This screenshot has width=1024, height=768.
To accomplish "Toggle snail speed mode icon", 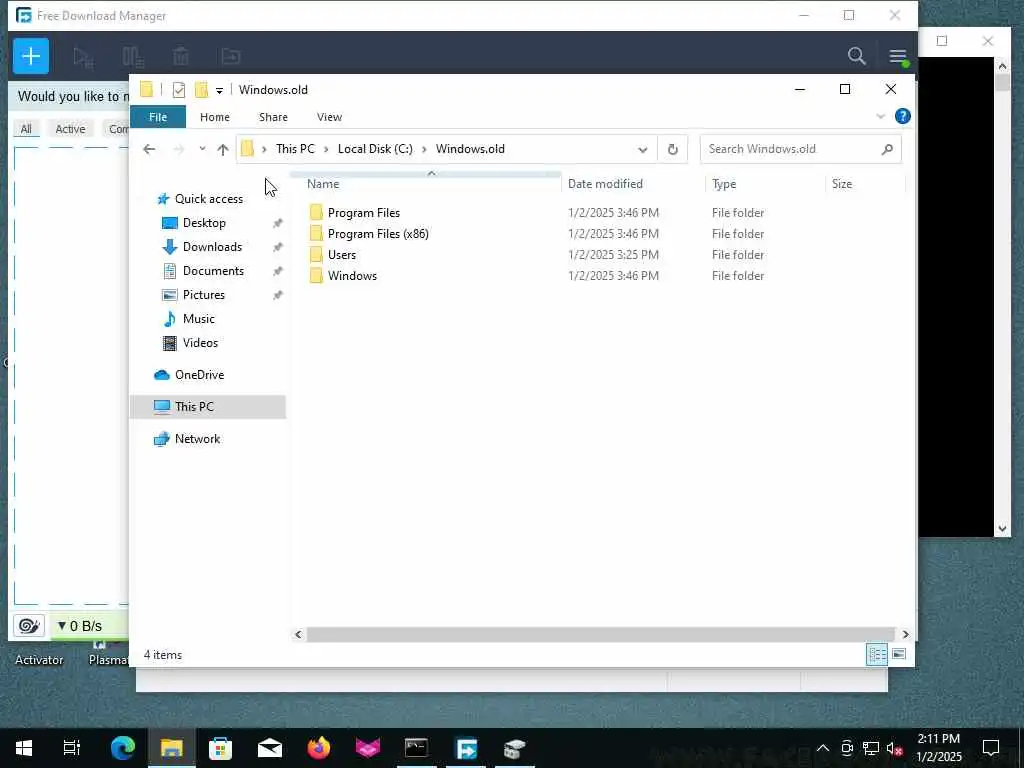I will pyautogui.click(x=29, y=626).
